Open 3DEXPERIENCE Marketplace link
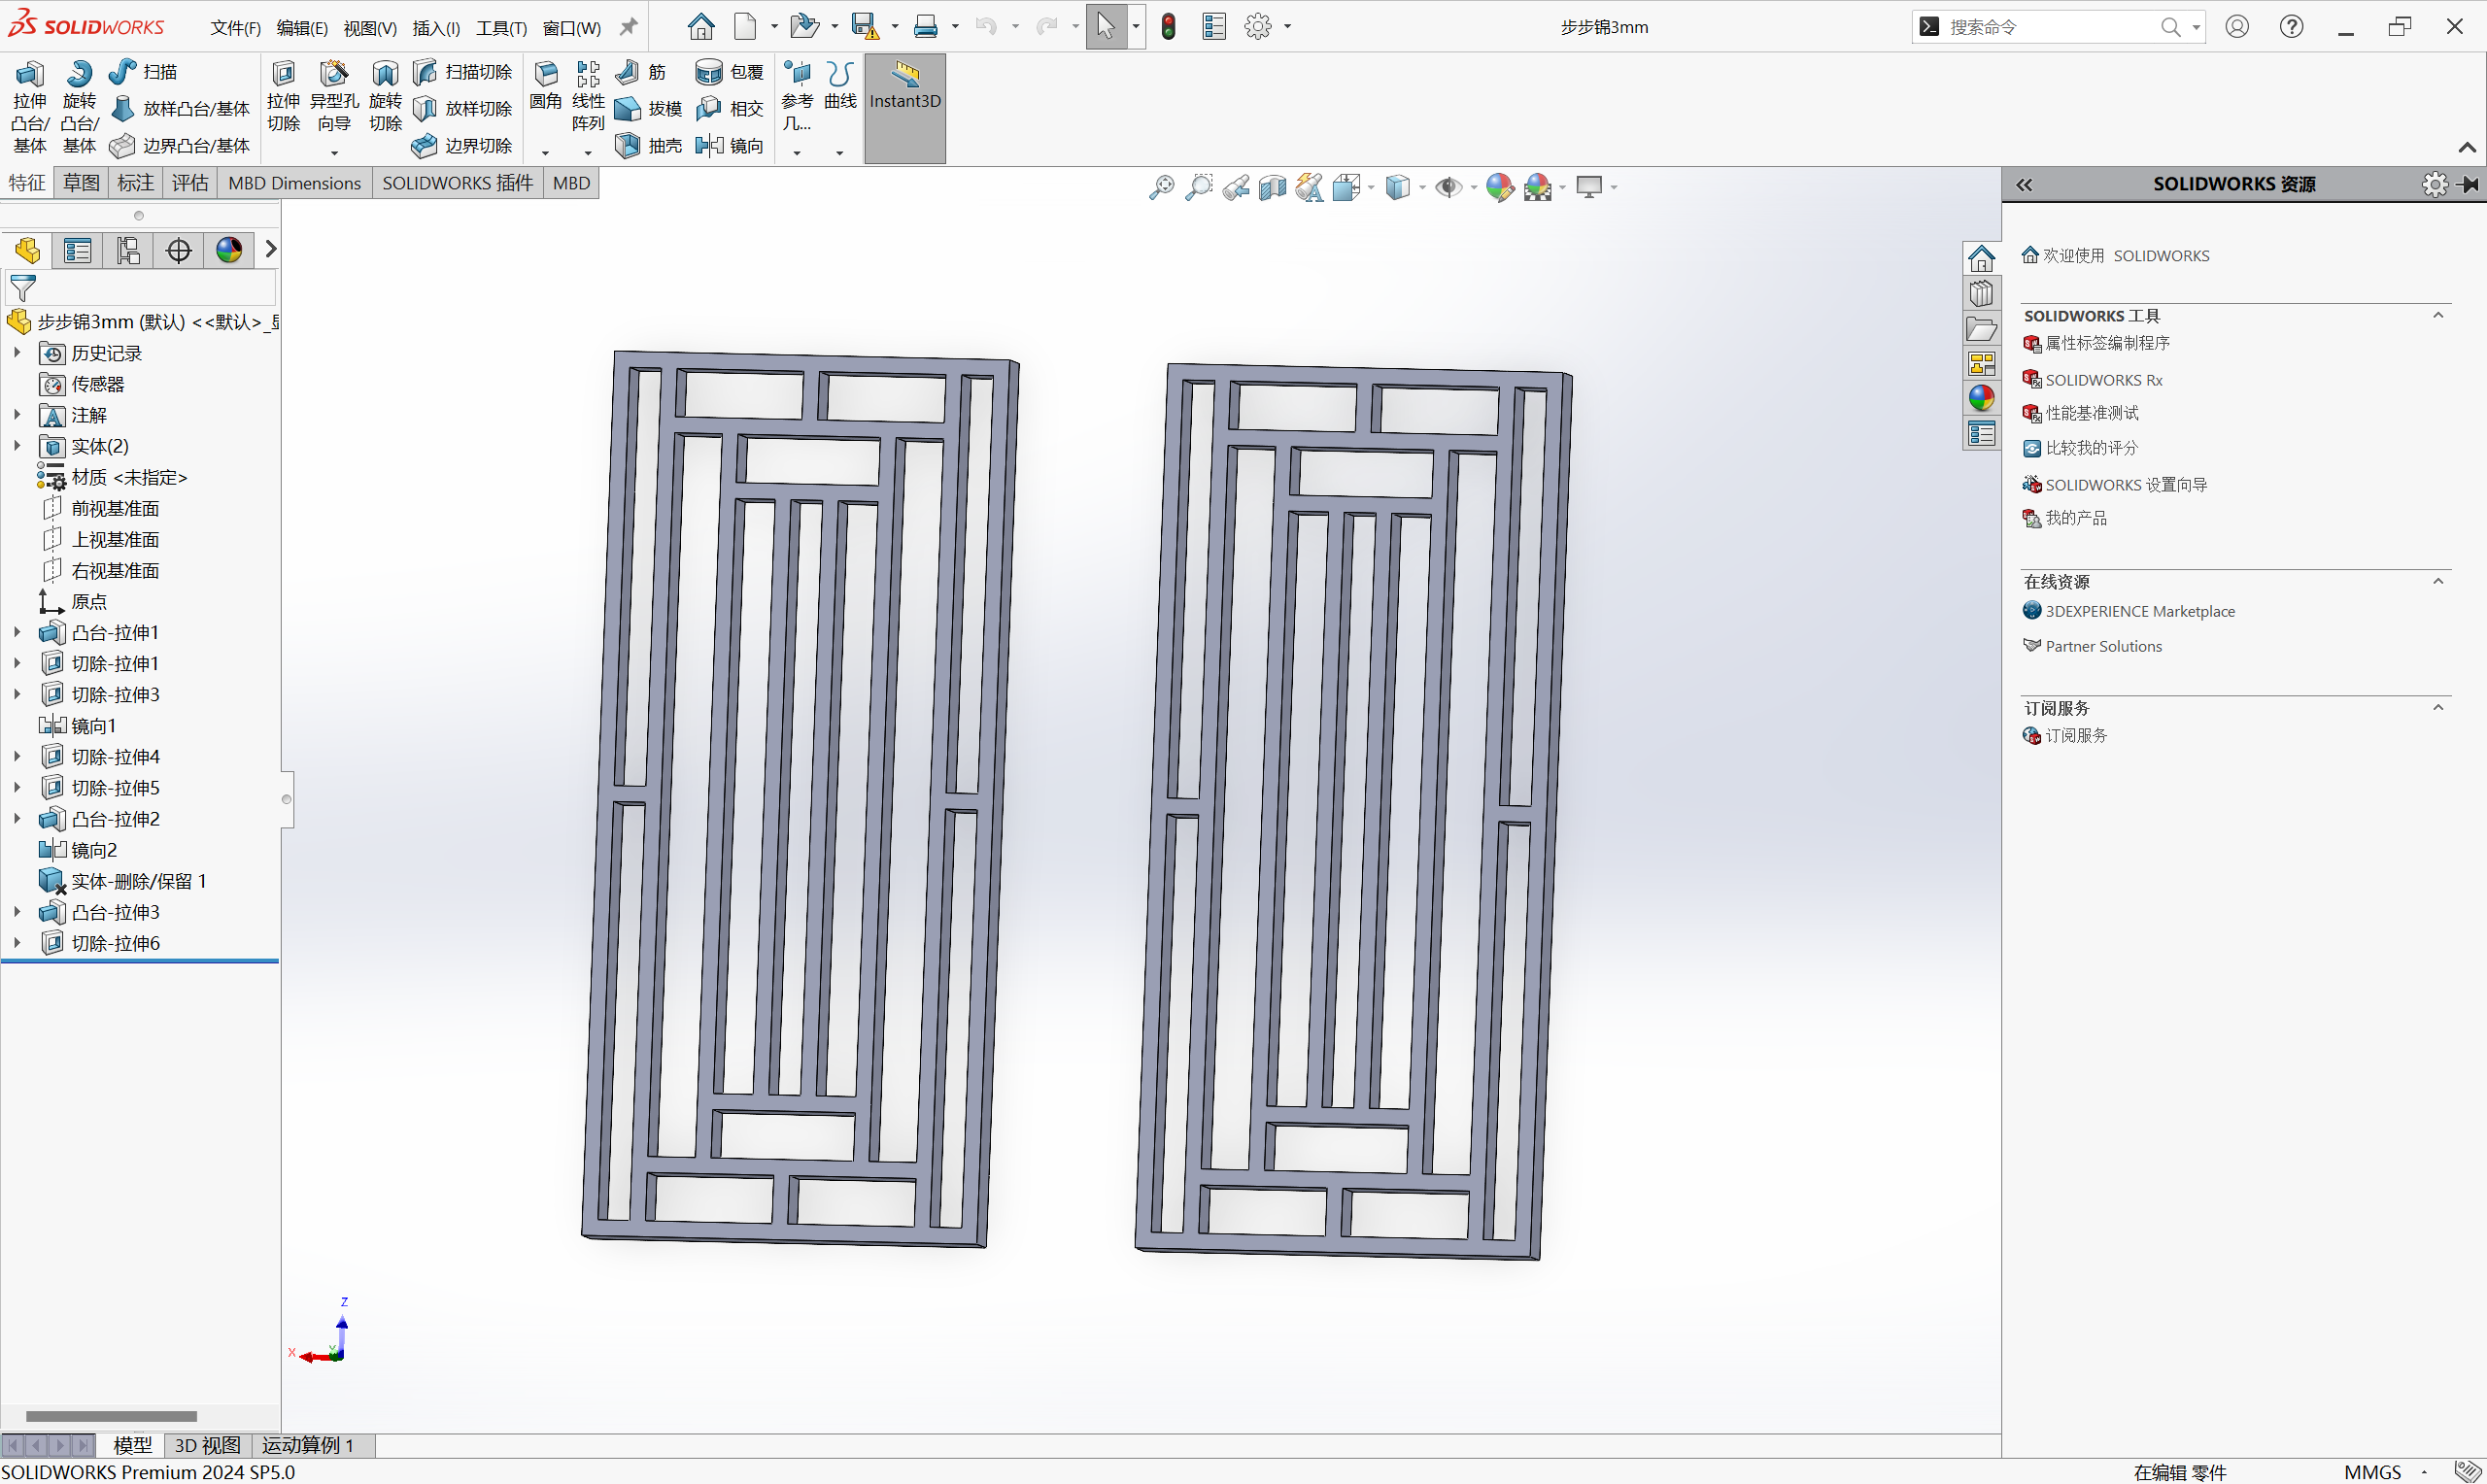Screen dimensions: 2487x1484 2128,611
